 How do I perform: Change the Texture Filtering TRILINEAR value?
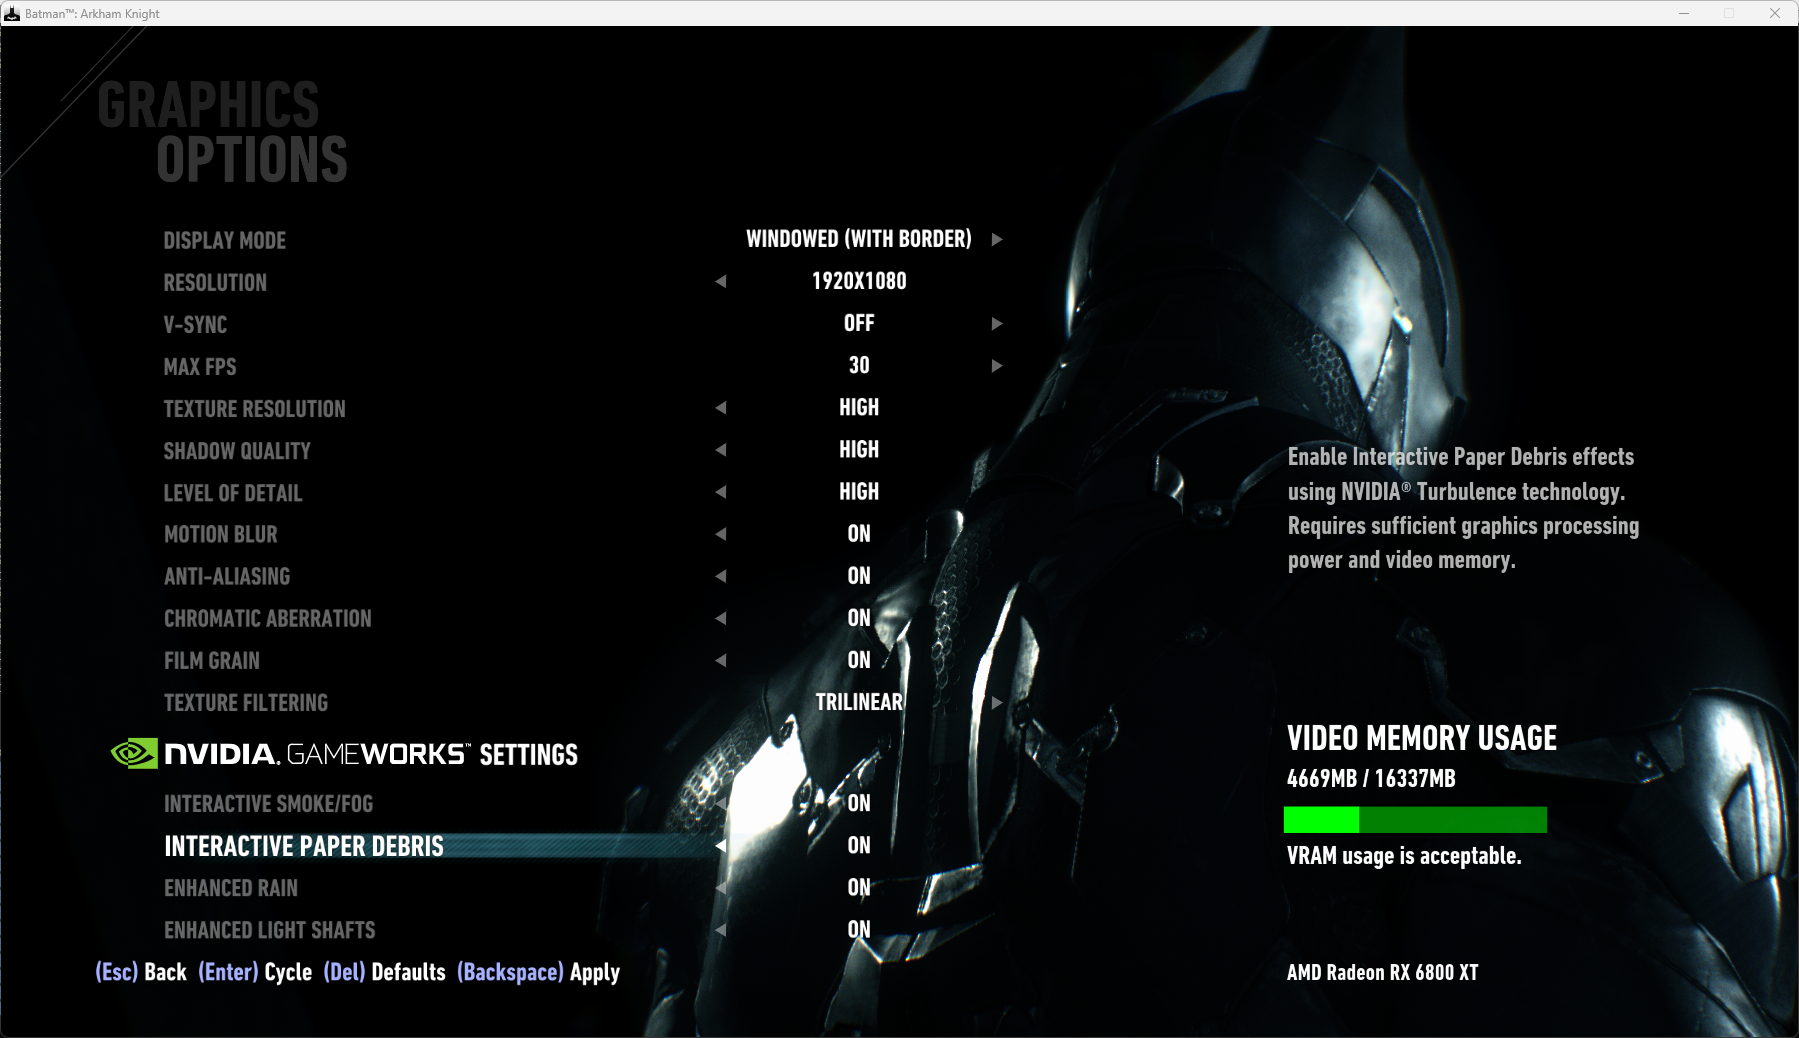(859, 702)
